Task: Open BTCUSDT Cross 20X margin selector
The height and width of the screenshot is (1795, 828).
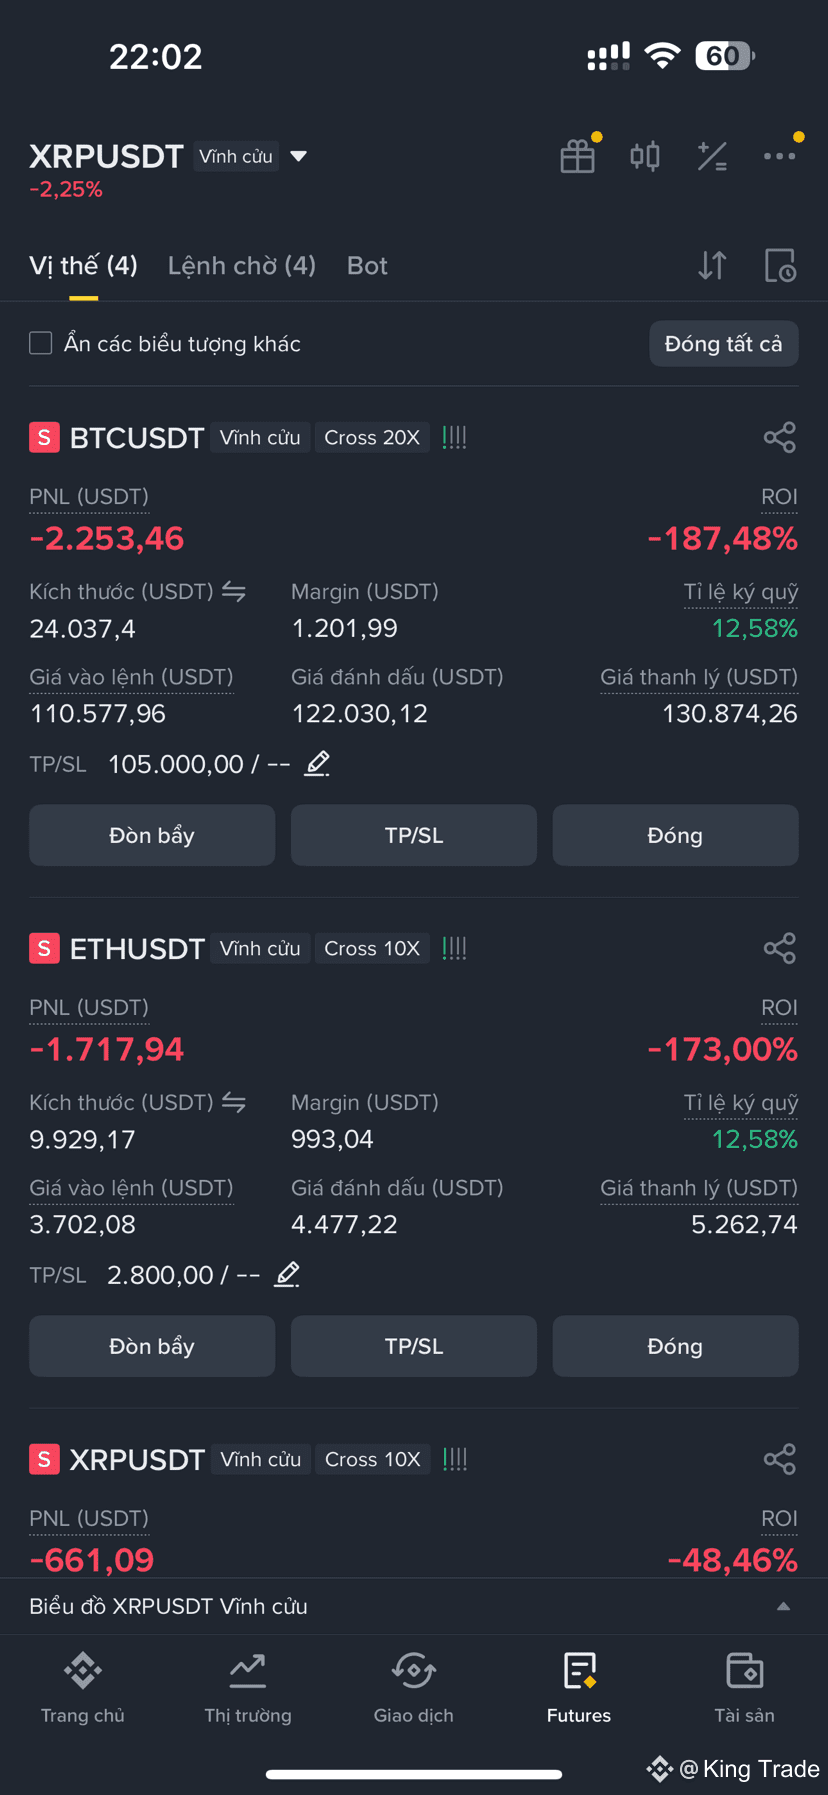Action: coord(372,437)
